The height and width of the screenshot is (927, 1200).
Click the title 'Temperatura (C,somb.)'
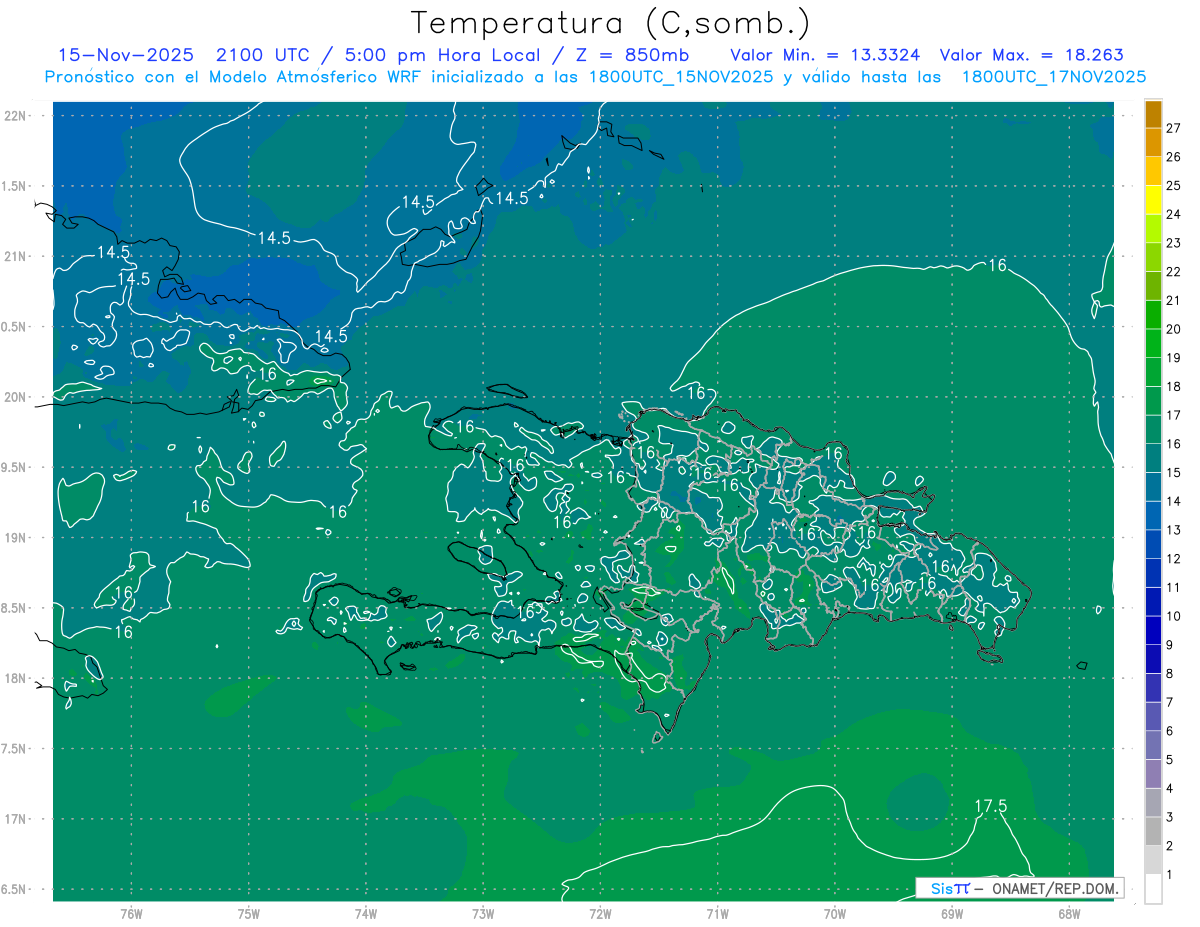[610, 23]
